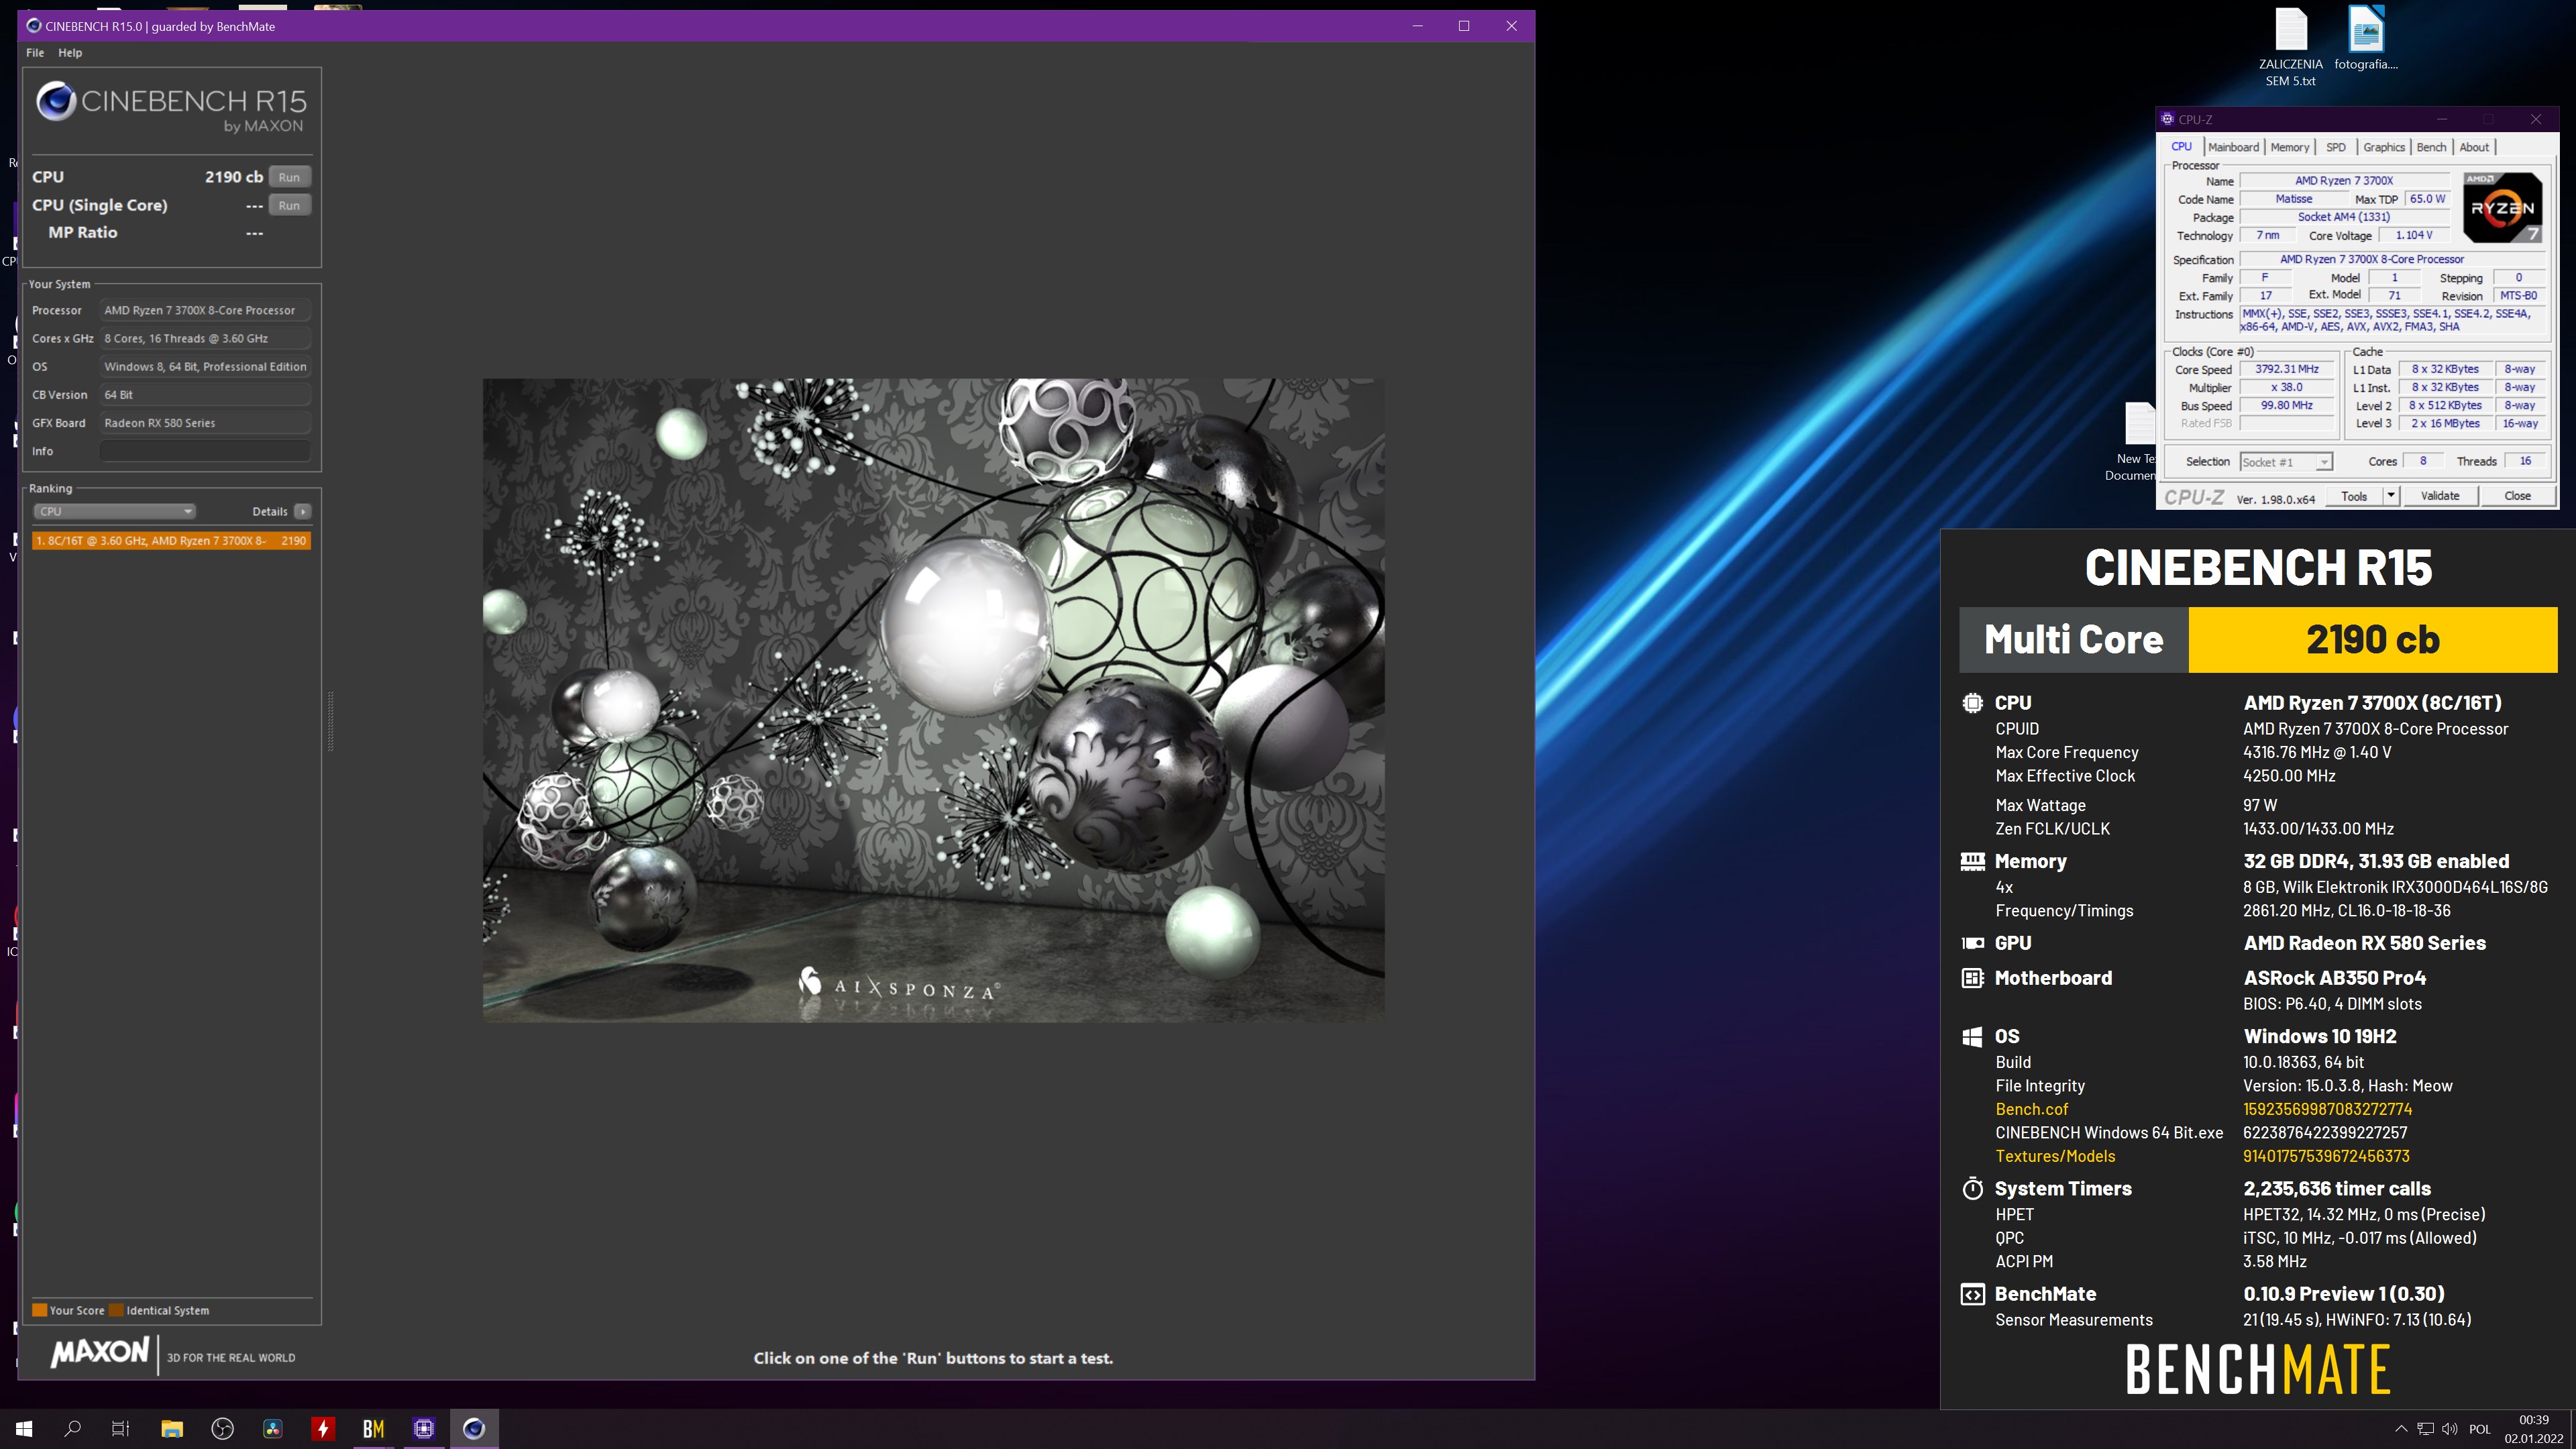
Task: Open the volume icon in system tray
Action: click(2450, 1429)
